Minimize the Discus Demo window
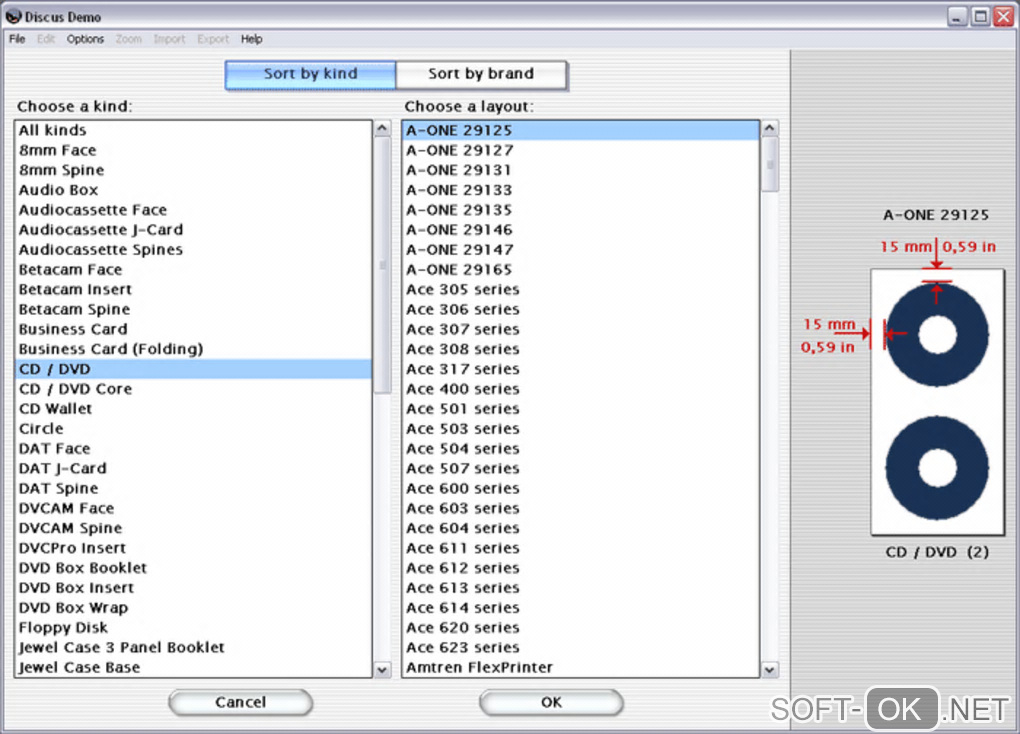Screen dimensions: 1020x734 pyautogui.click(x=956, y=16)
